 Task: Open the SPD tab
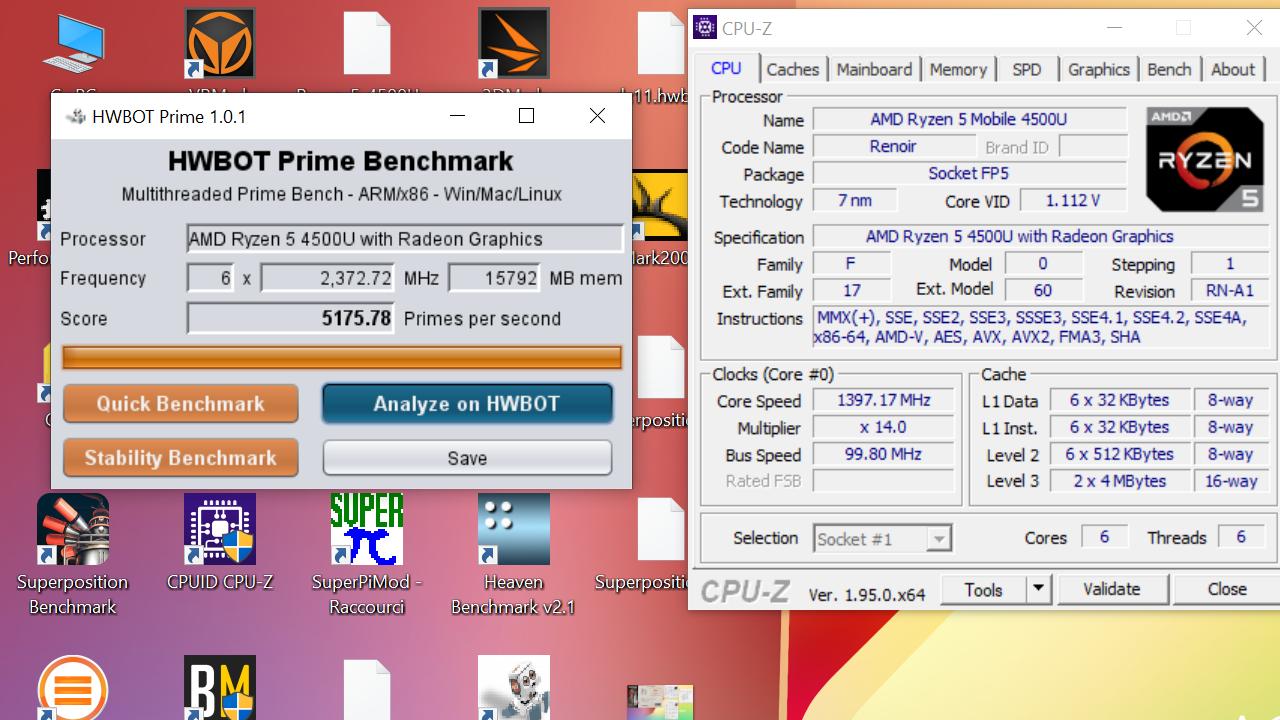click(1027, 69)
